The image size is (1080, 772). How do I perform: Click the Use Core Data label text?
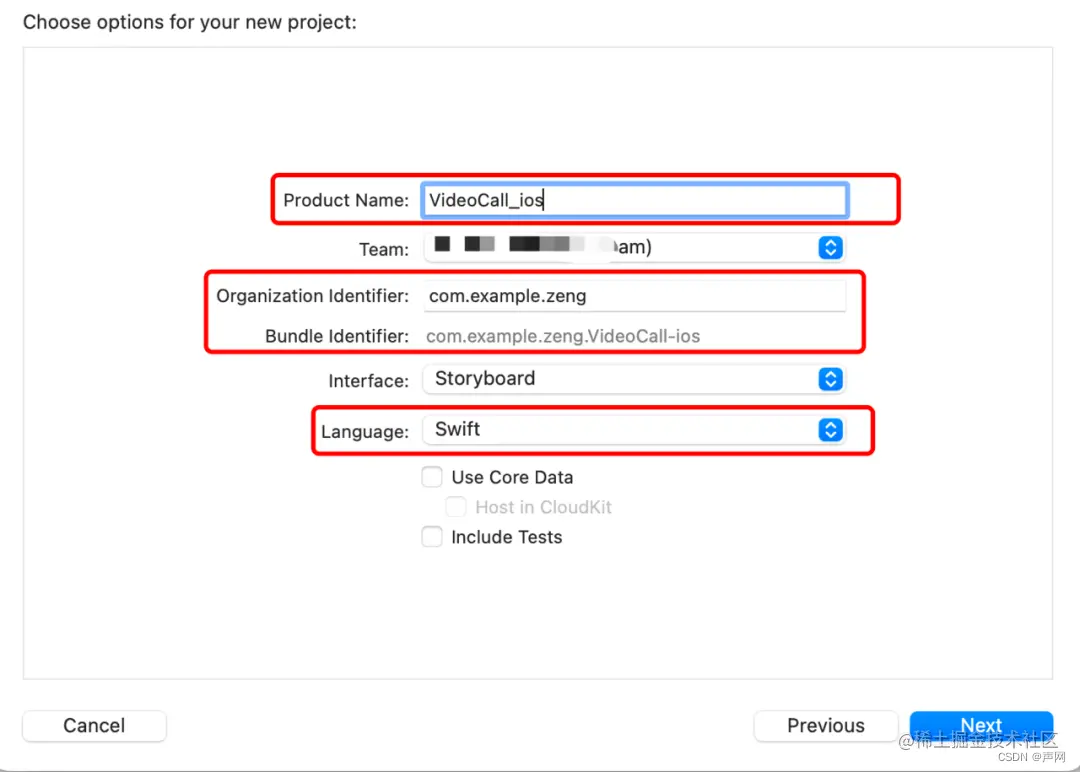(x=512, y=477)
